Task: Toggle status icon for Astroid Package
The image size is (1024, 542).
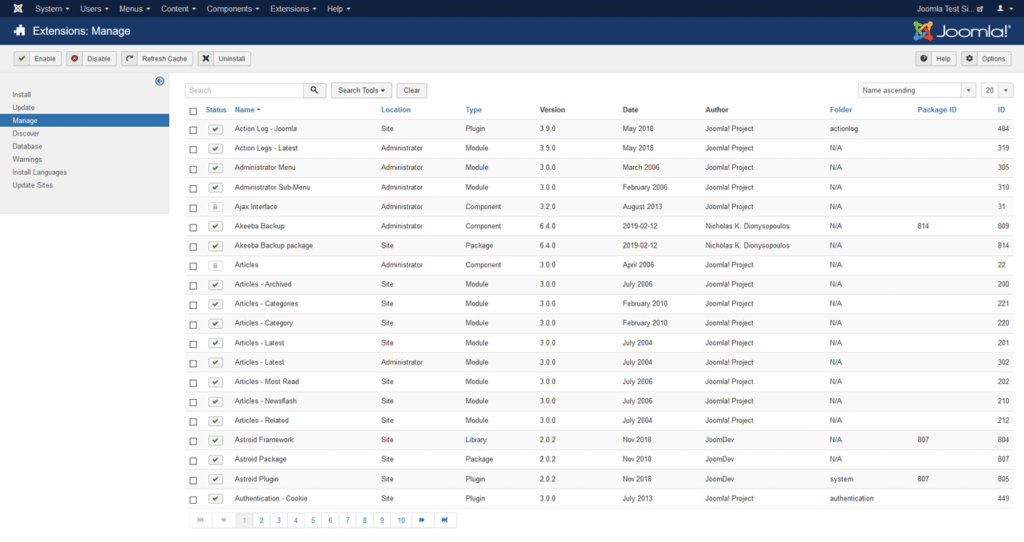Action: 215,460
